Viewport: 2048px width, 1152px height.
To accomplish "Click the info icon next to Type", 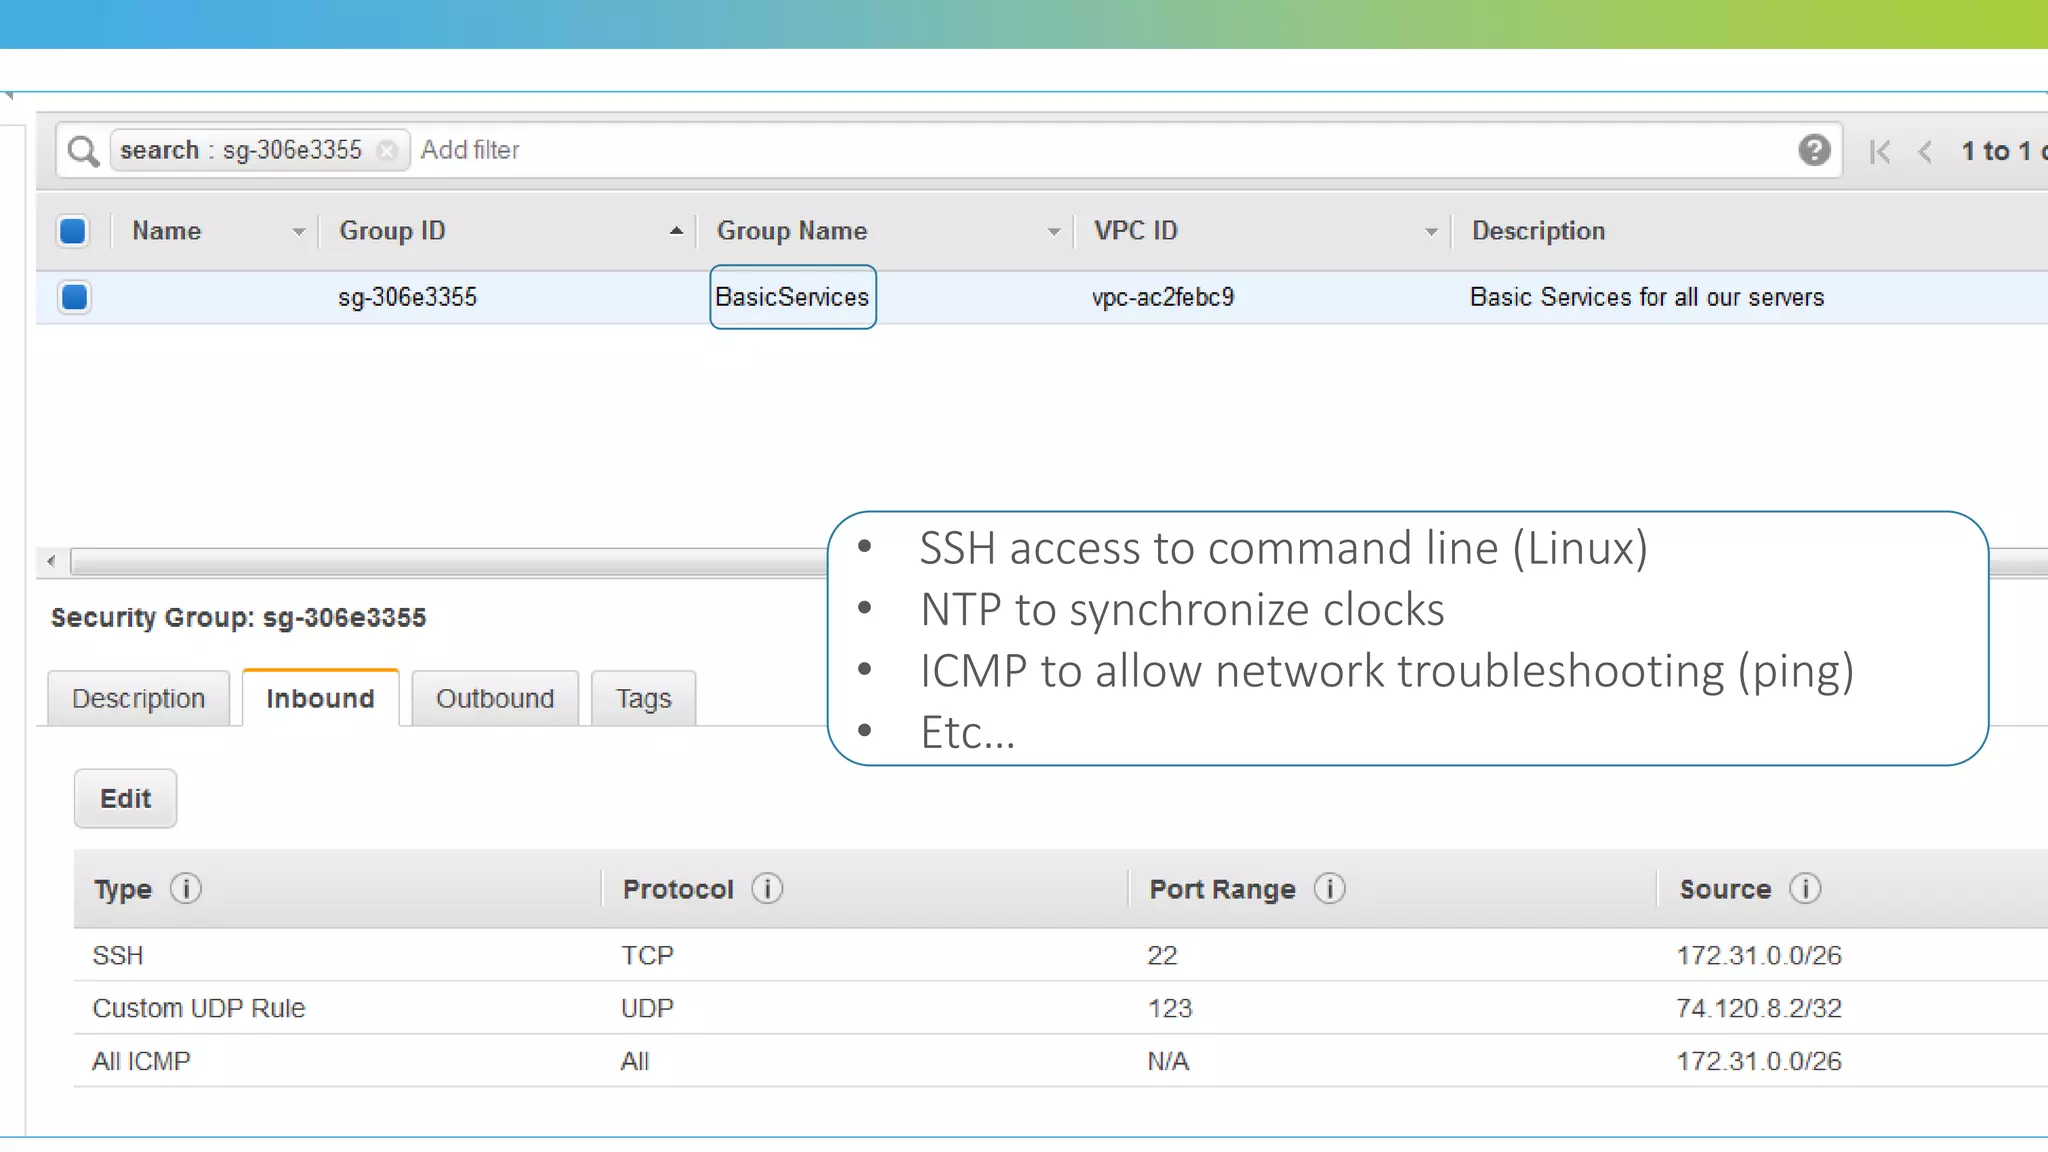I will point(186,888).
